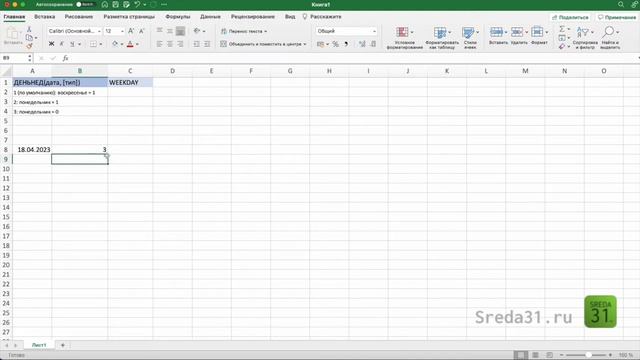
Task: Select cell A8 with date 18.04.2023
Action: (32, 150)
